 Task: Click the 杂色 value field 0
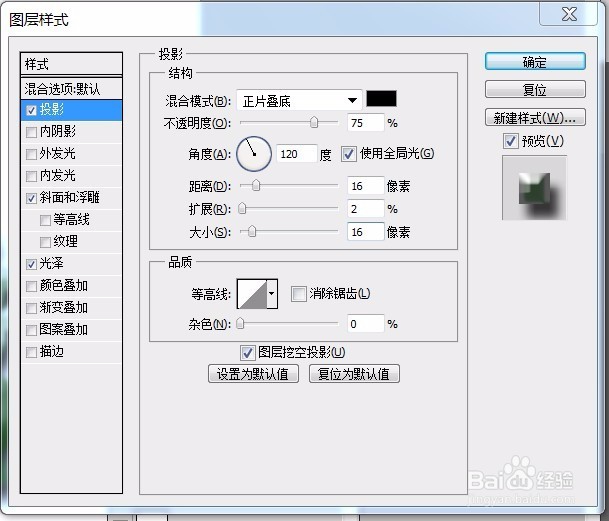365,324
